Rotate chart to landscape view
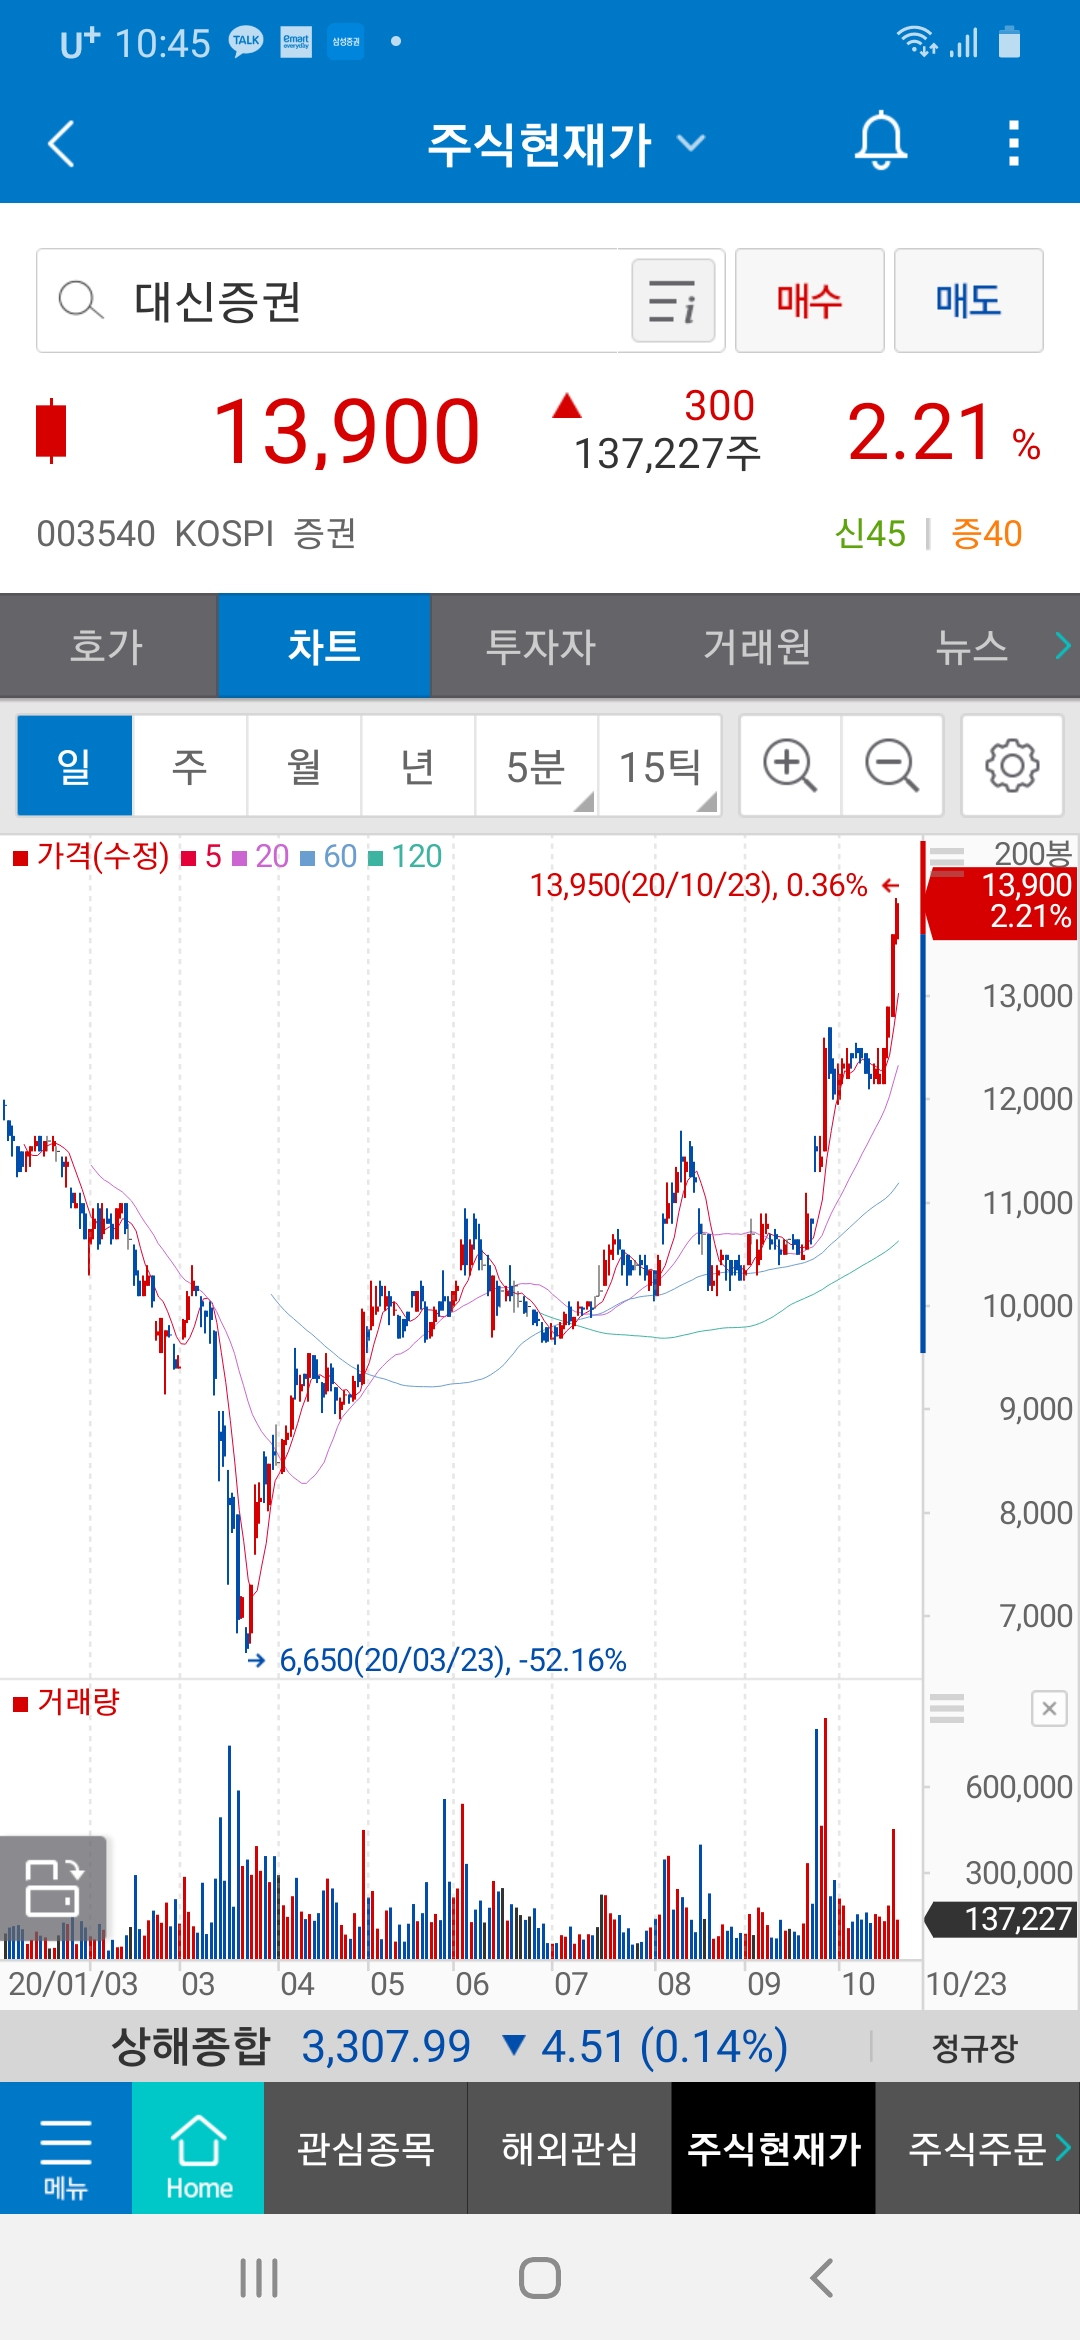This screenshot has width=1080, height=2340. point(53,1888)
